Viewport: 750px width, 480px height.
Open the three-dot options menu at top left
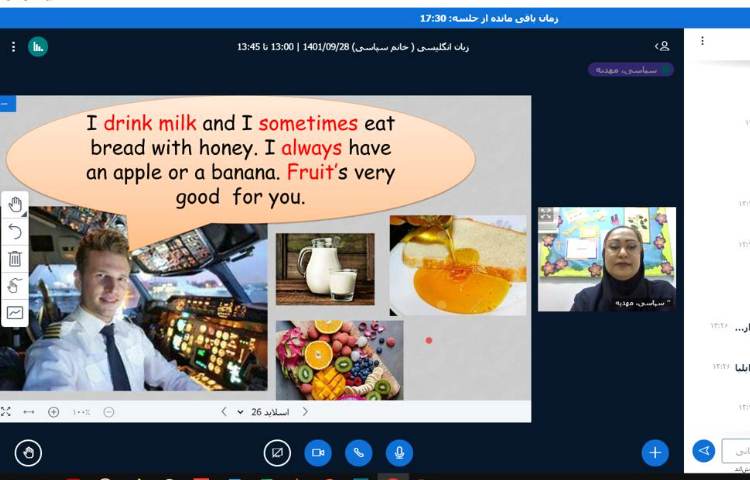click(x=13, y=46)
